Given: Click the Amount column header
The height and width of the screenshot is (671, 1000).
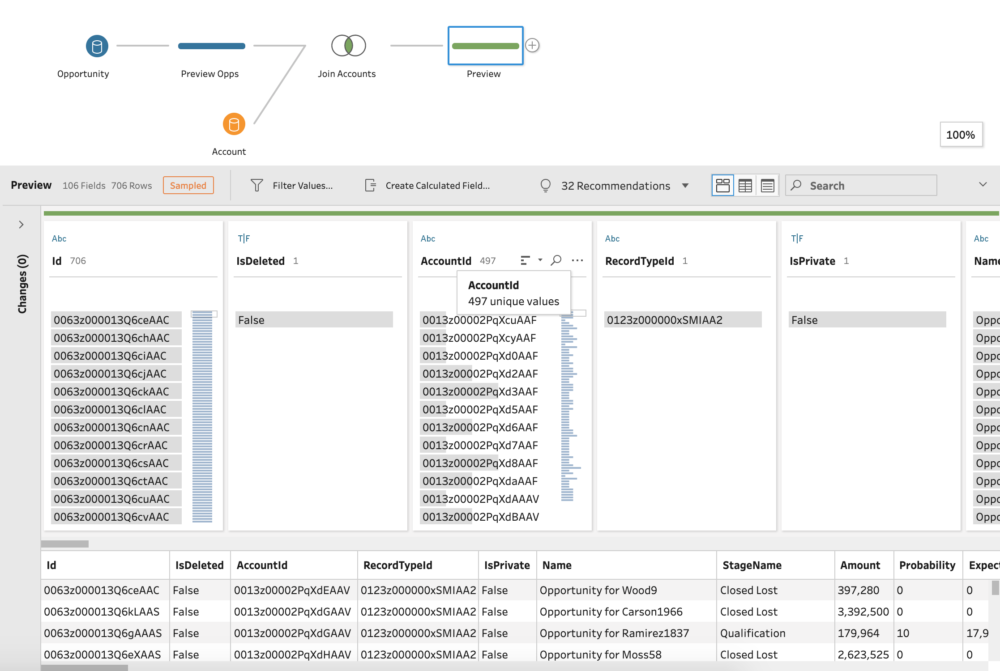Looking at the screenshot, I should (864, 565).
